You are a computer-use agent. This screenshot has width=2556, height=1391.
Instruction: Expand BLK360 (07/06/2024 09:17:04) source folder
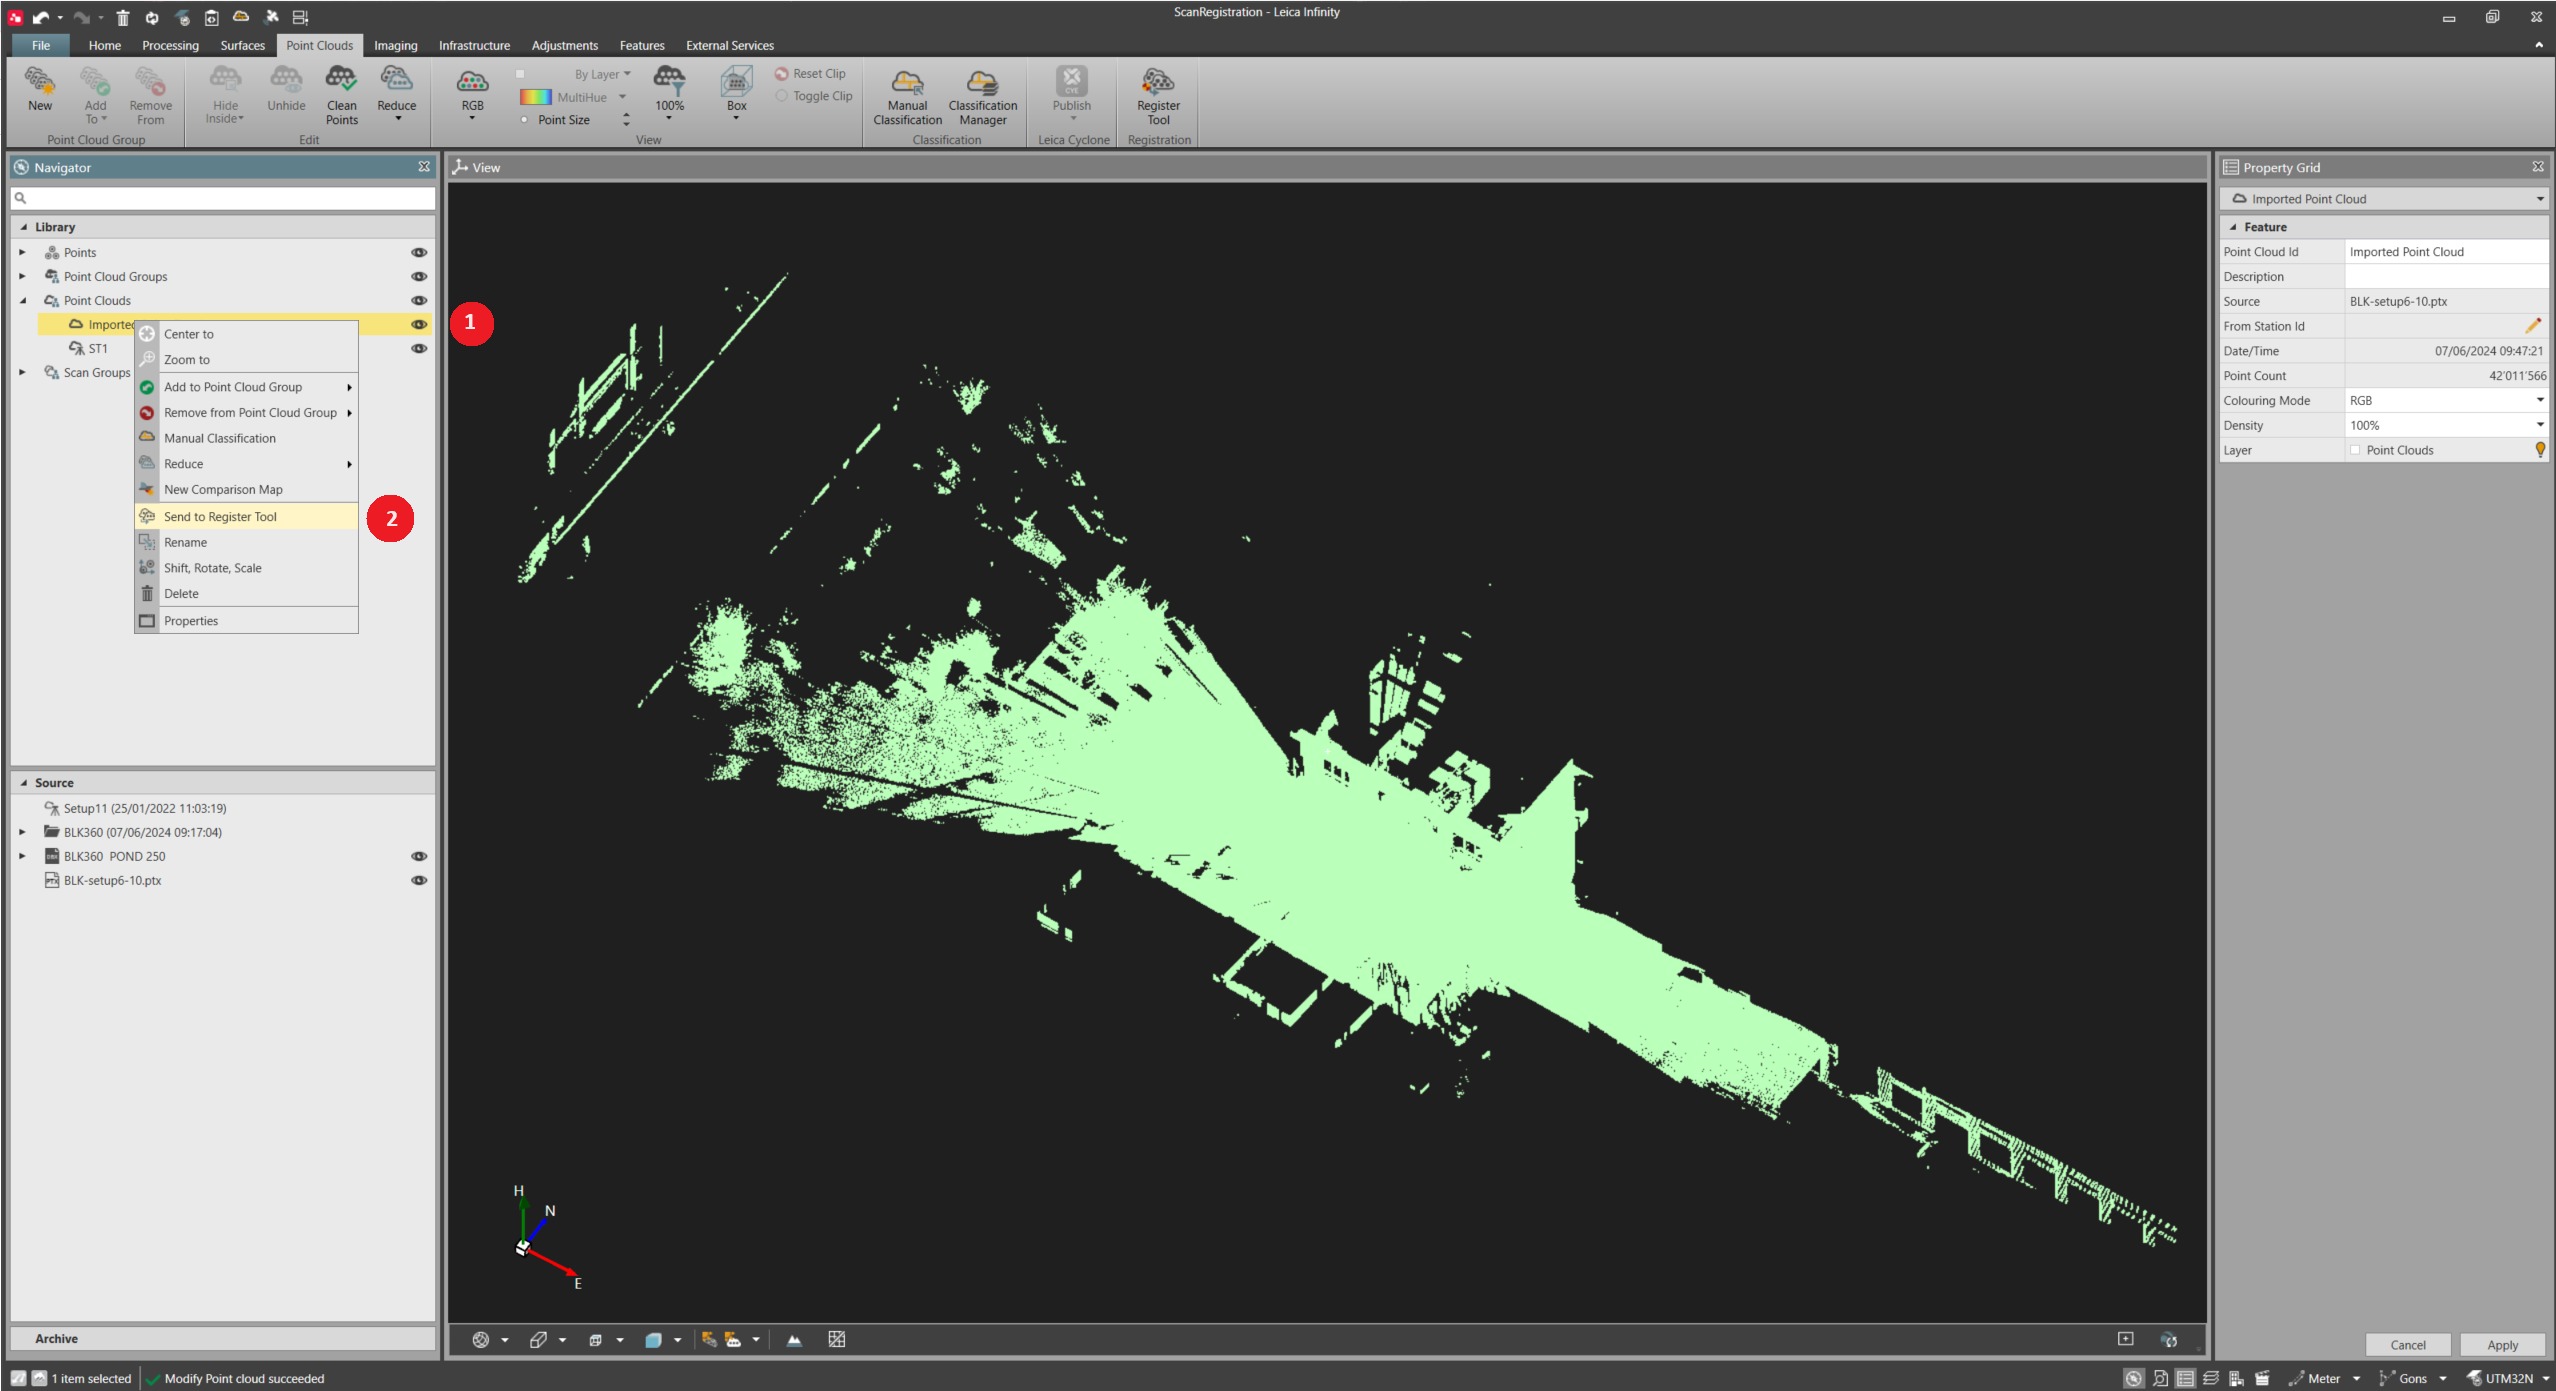(x=22, y=833)
